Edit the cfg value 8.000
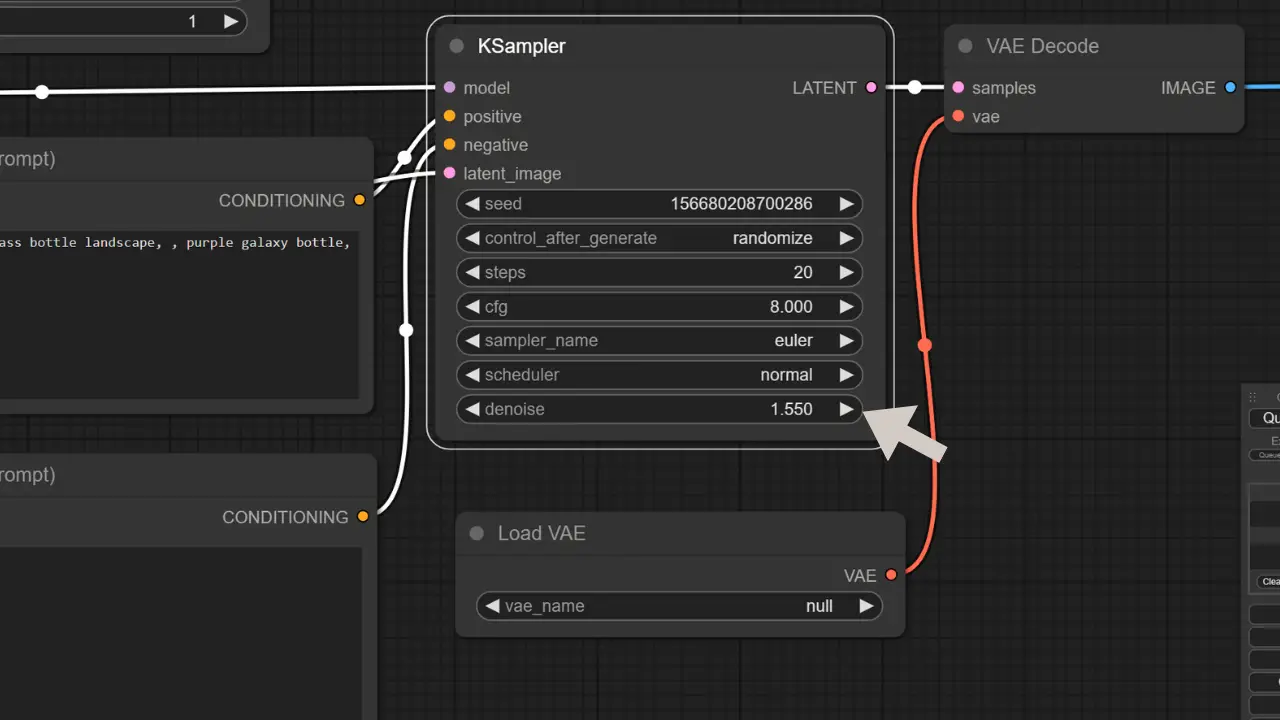Viewport: 1280px width, 720px height. 791,307
